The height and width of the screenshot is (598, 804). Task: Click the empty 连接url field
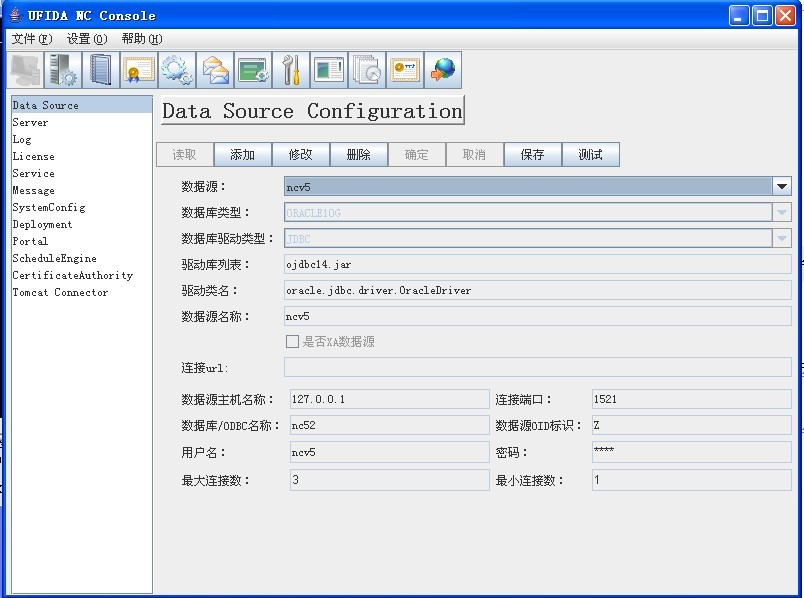pyautogui.click(x=537, y=367)
